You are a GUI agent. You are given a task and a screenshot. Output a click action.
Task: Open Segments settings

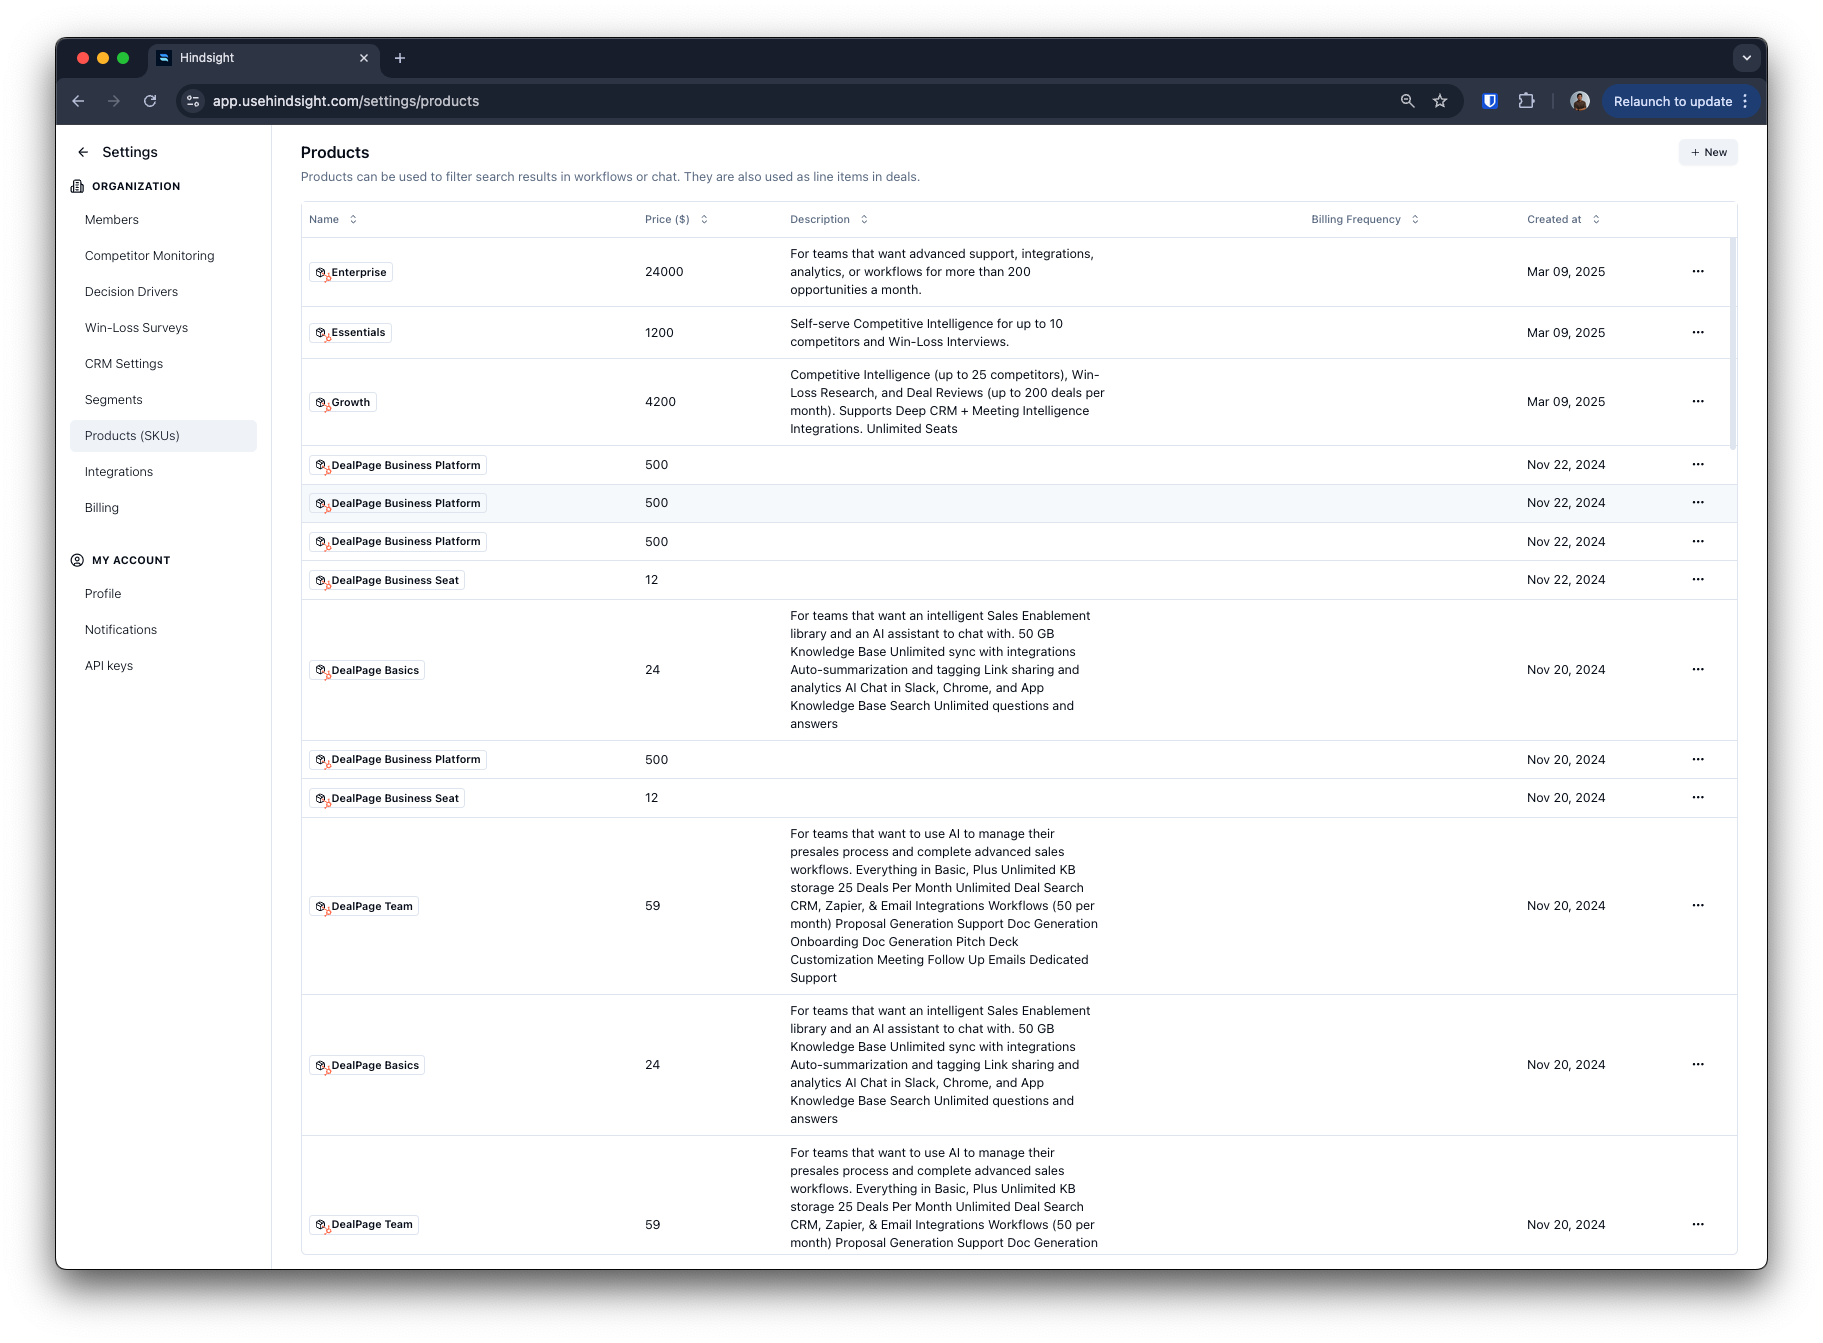coord(163,400)
